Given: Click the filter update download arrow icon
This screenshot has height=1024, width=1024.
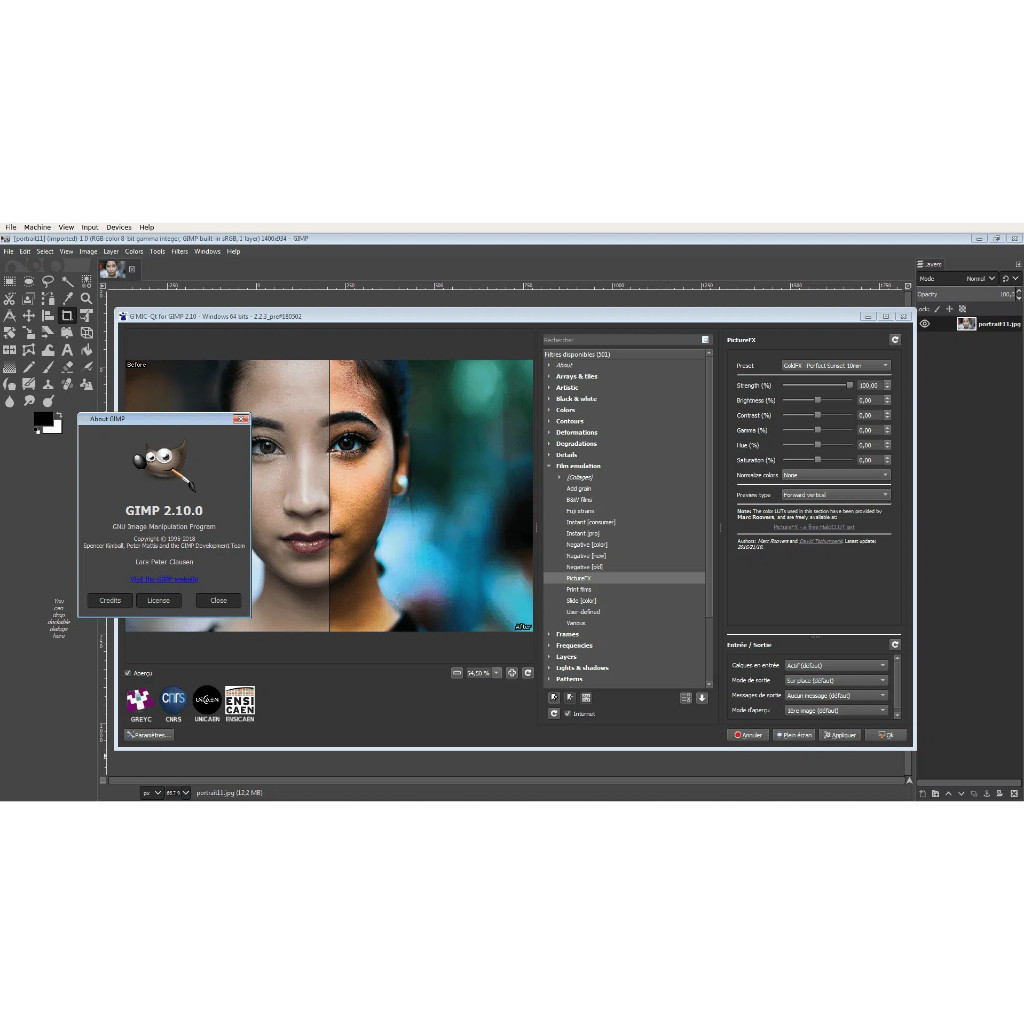Looking at the screenshot, I should [x=702, y=698].
